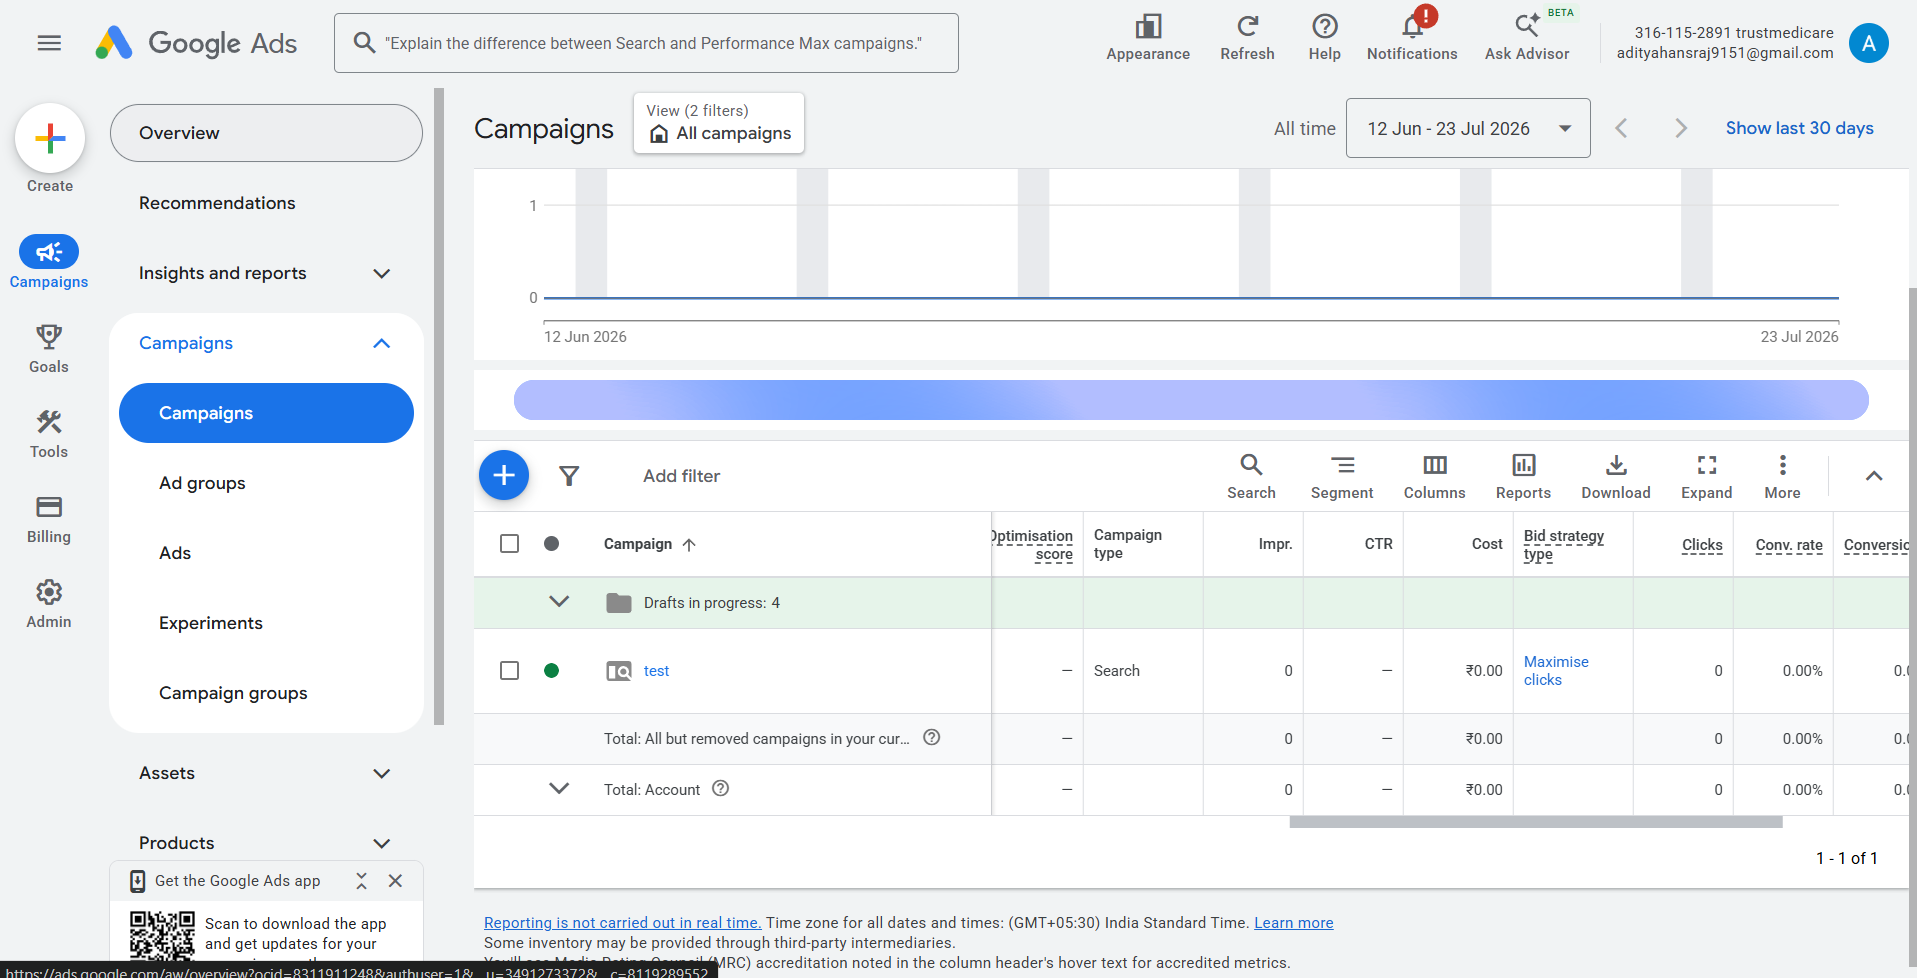
Task: Follow Reporting is not carried out link
Action: click(x=622, y=922)
